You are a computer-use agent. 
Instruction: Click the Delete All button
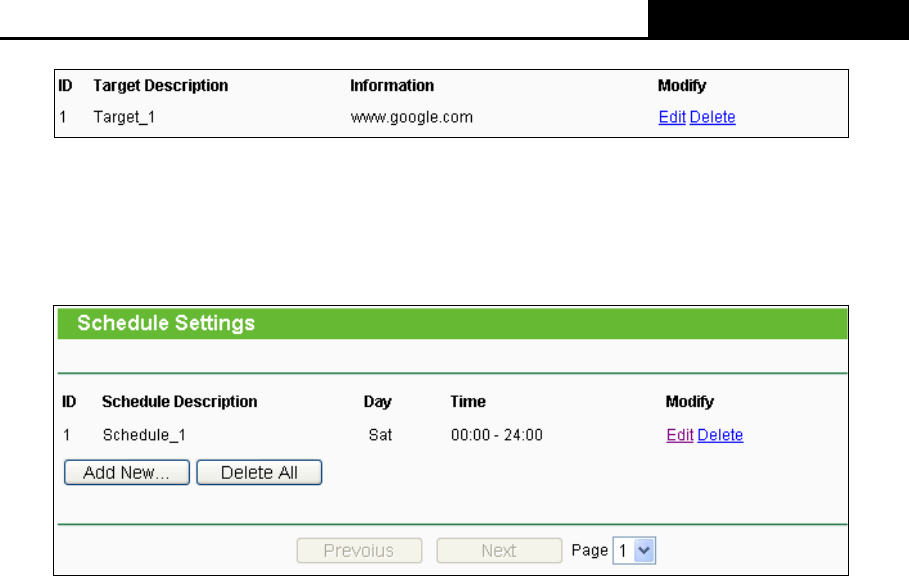click(x=259, y=472)
